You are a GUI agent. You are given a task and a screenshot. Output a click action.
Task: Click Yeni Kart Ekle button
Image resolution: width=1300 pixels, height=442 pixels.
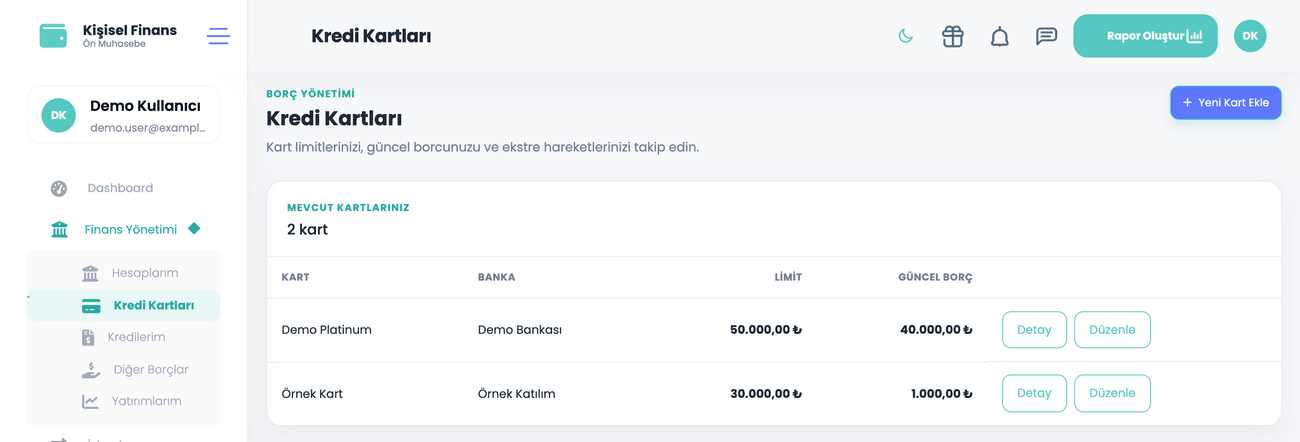[x=1225, y=102]
